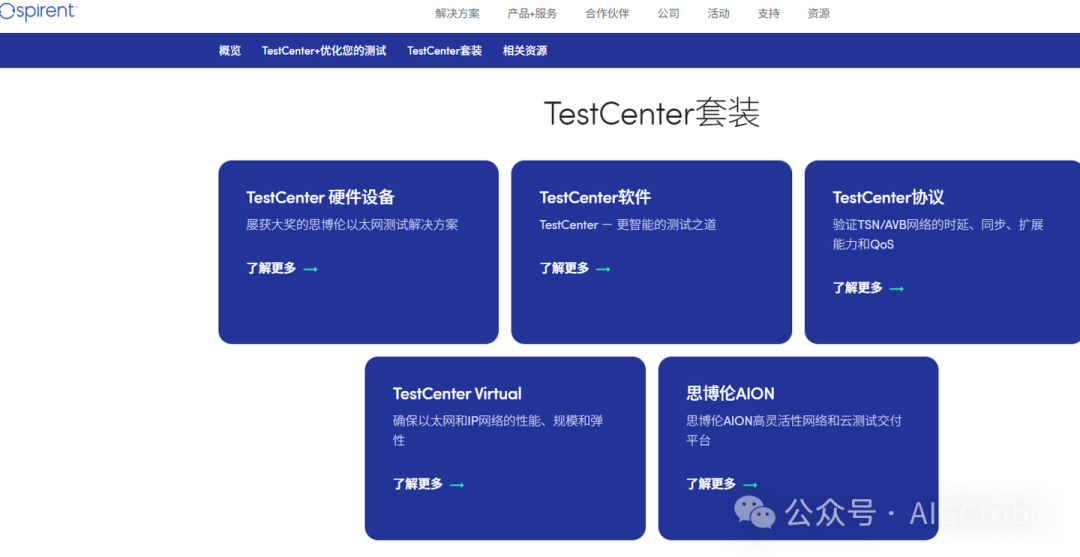Click the 验证TSN/AVB网络 description text
This screenshot has height=557, width=1080.
point(937,234)
